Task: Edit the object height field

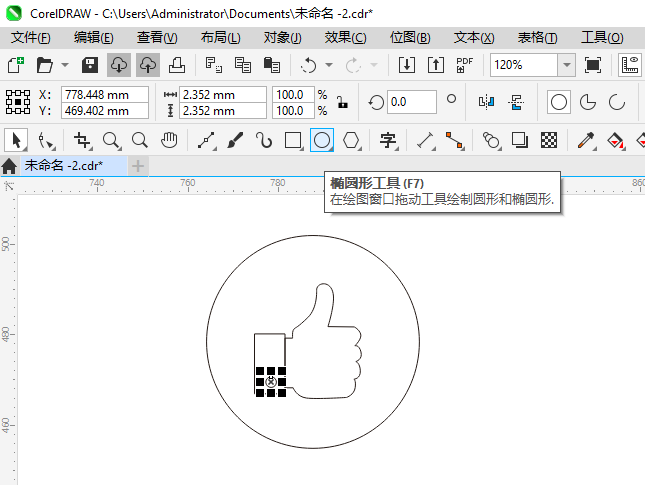Action: coord(223,111)
